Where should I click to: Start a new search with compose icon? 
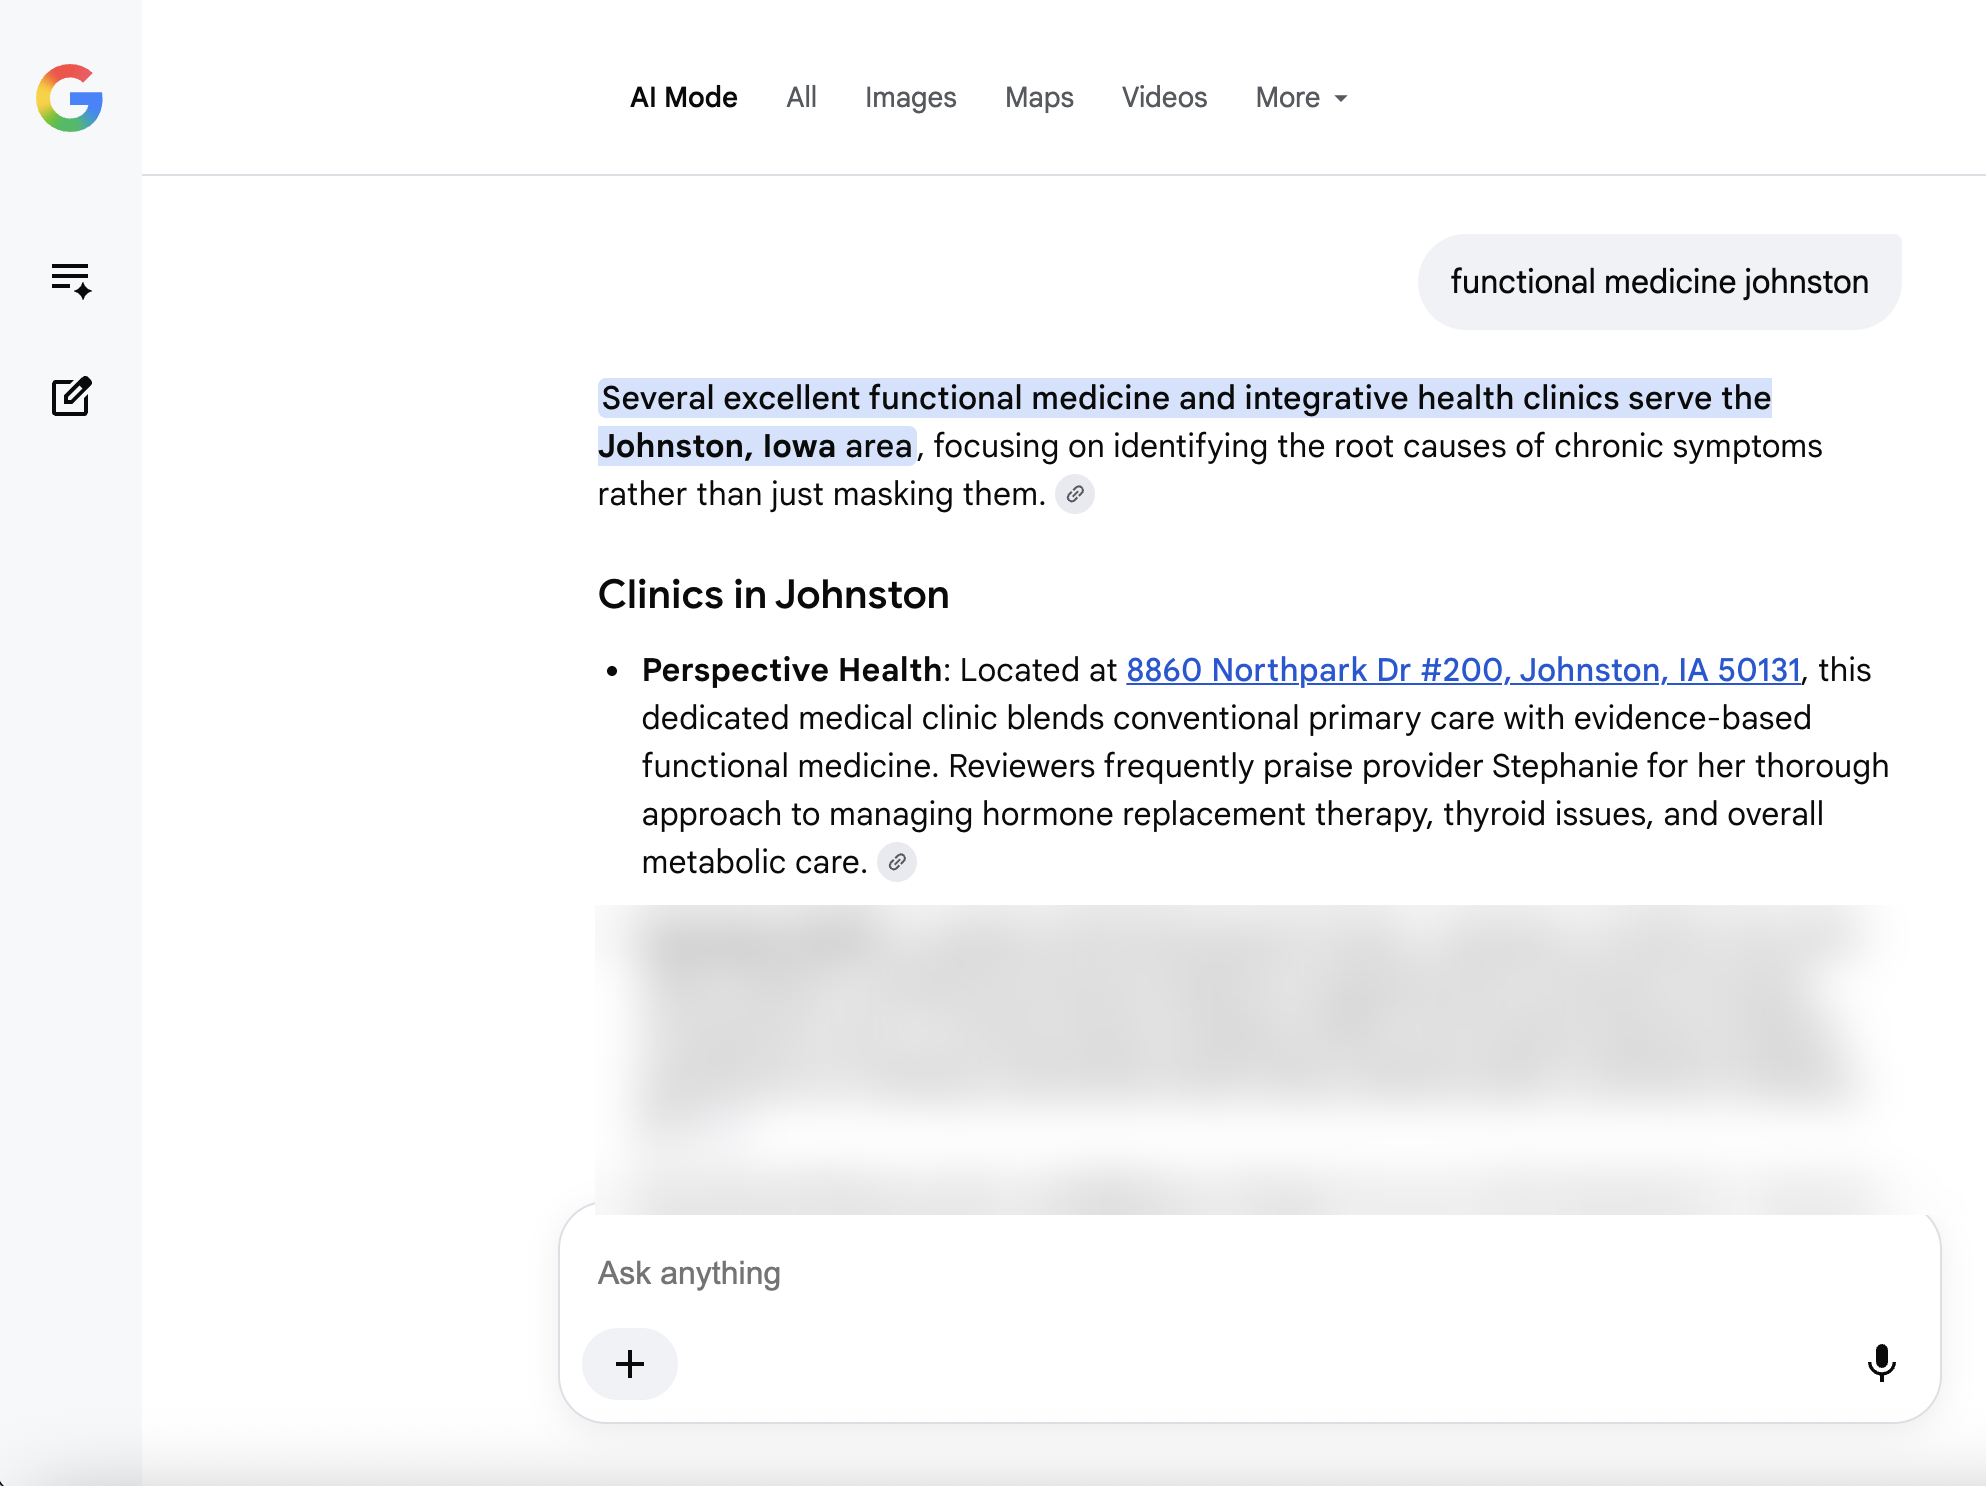click(71, 396)
